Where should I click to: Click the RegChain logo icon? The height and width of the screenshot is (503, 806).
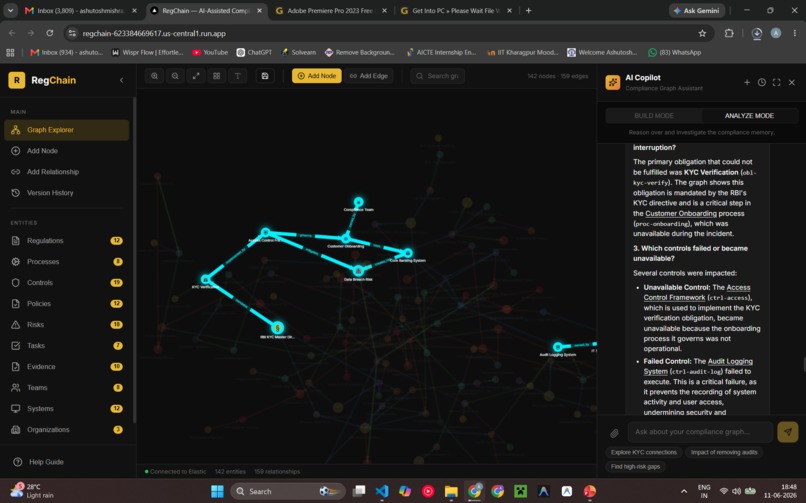coord(16,80)
